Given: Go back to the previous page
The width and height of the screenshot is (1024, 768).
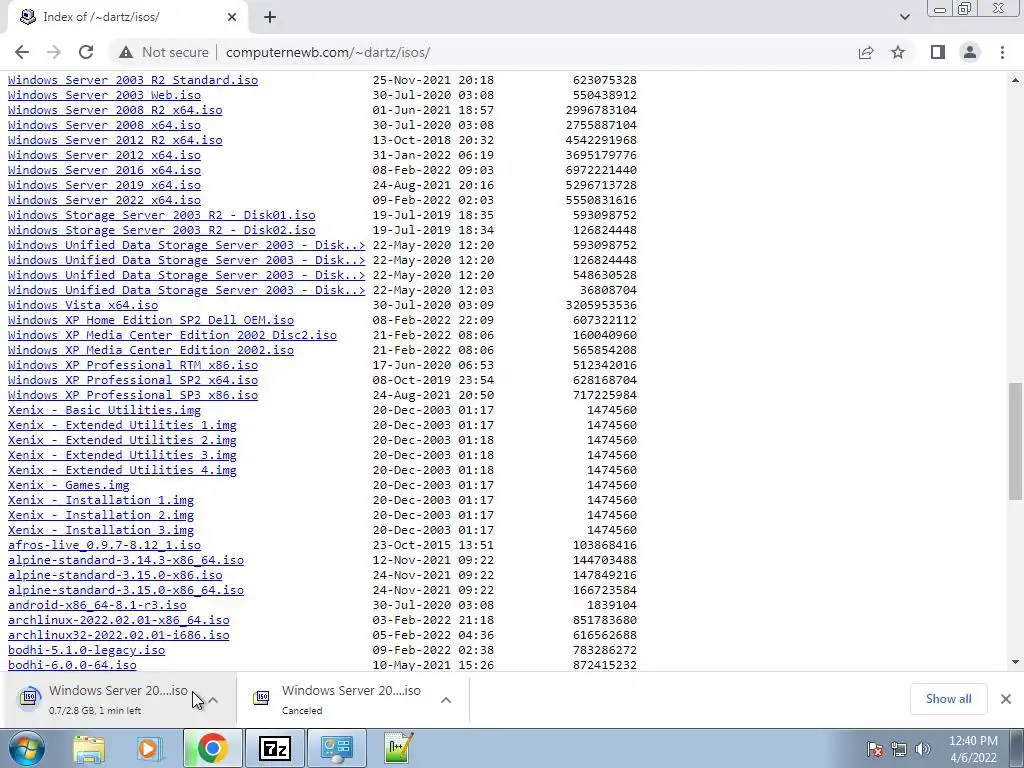Looking at the screenshot, I should (x=22, y=52).
